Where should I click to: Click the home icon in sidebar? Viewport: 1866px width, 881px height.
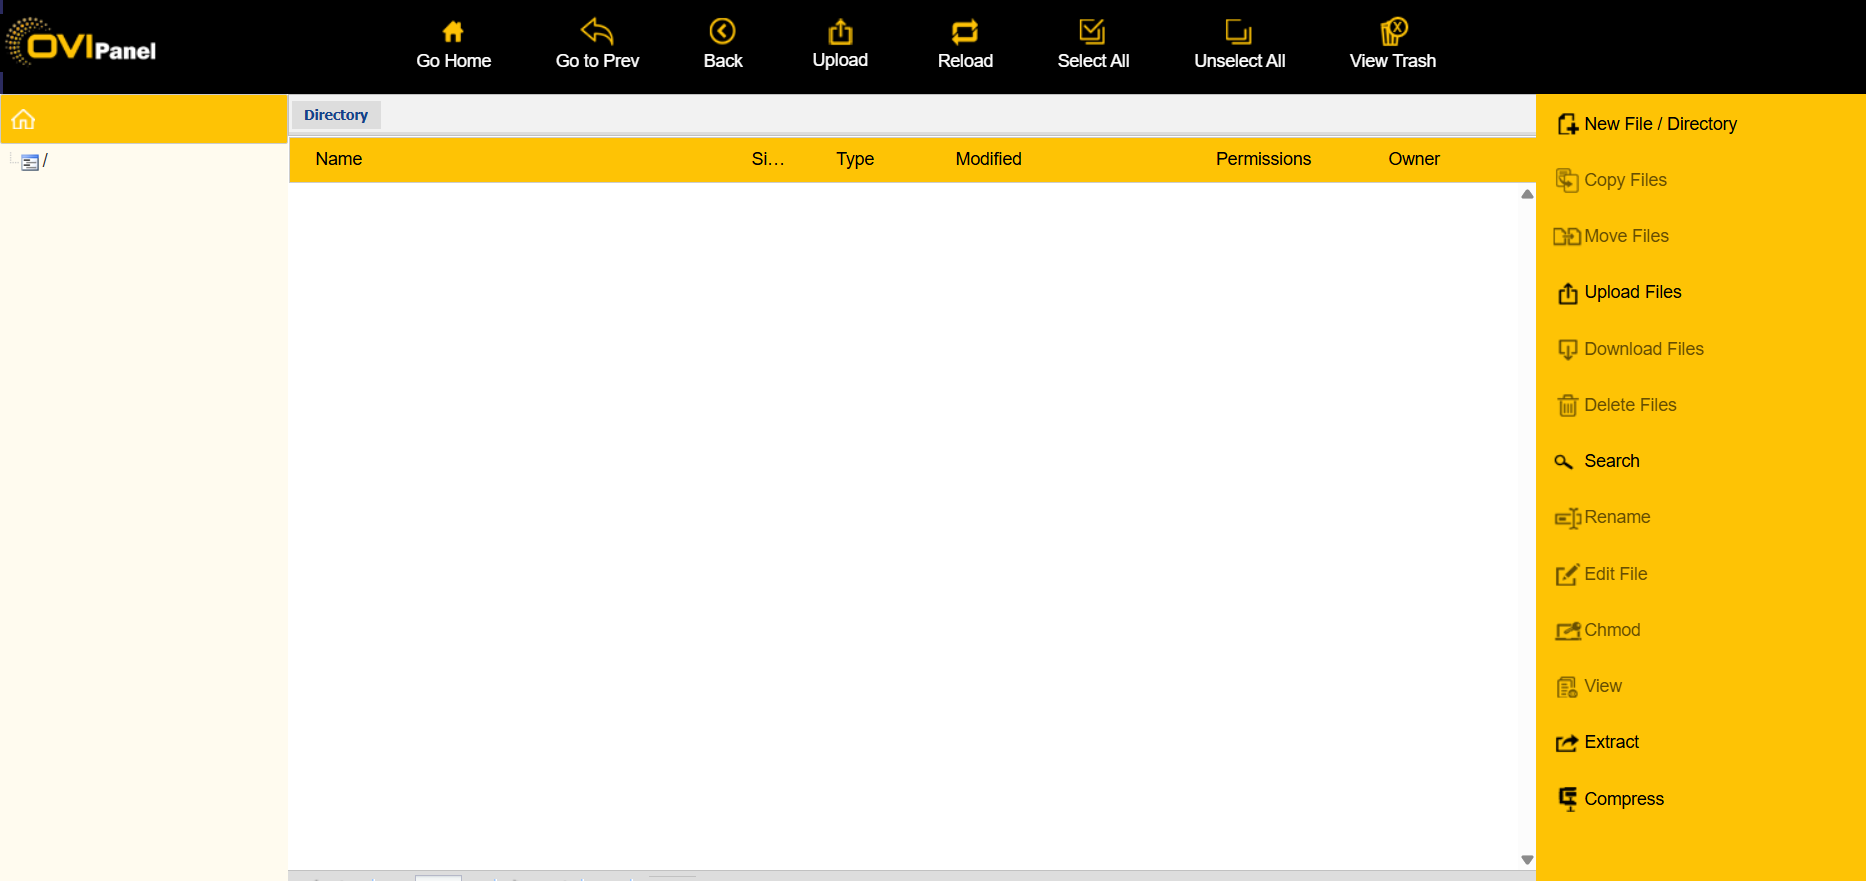point(24,120)
